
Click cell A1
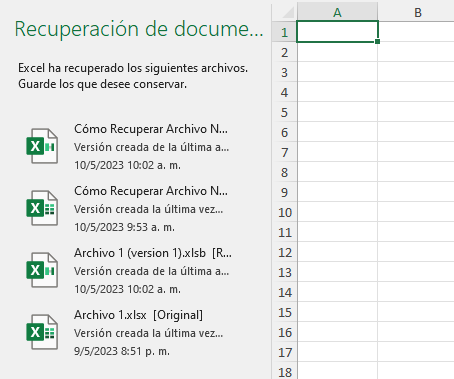(x=337, y=32)
